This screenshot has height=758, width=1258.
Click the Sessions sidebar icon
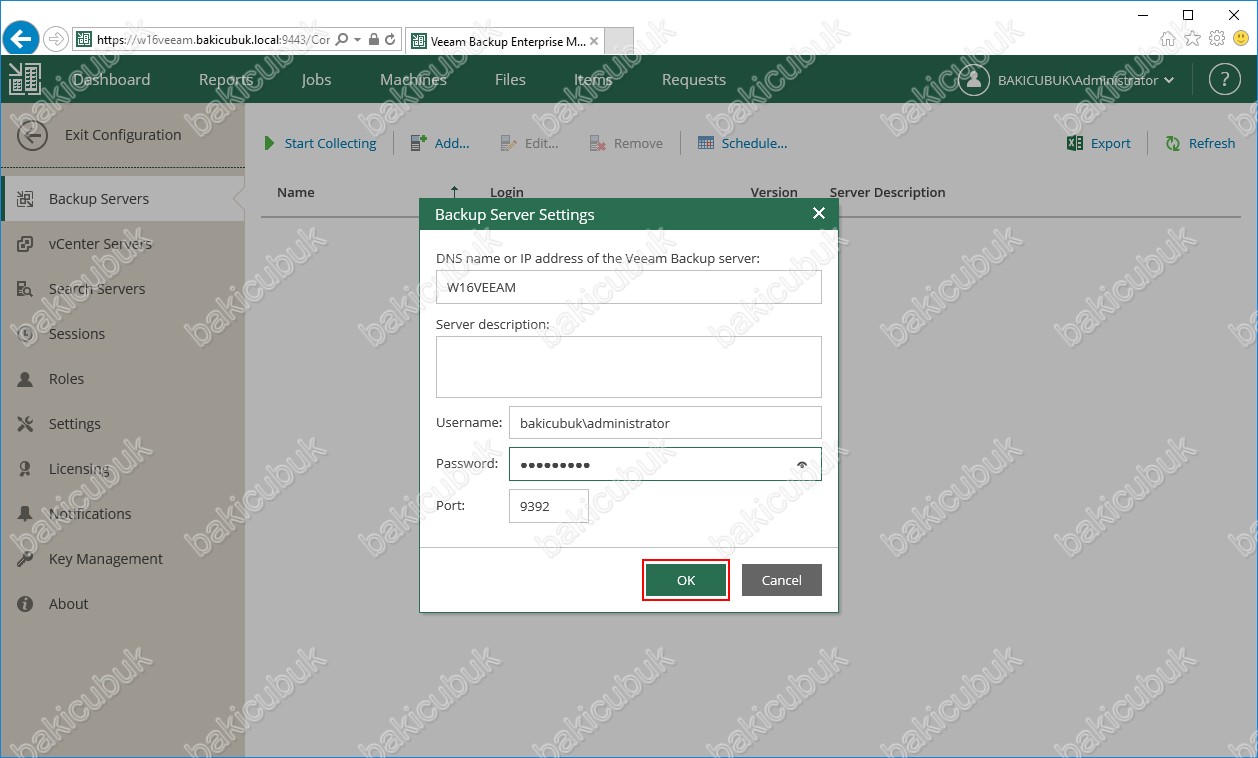26,334
